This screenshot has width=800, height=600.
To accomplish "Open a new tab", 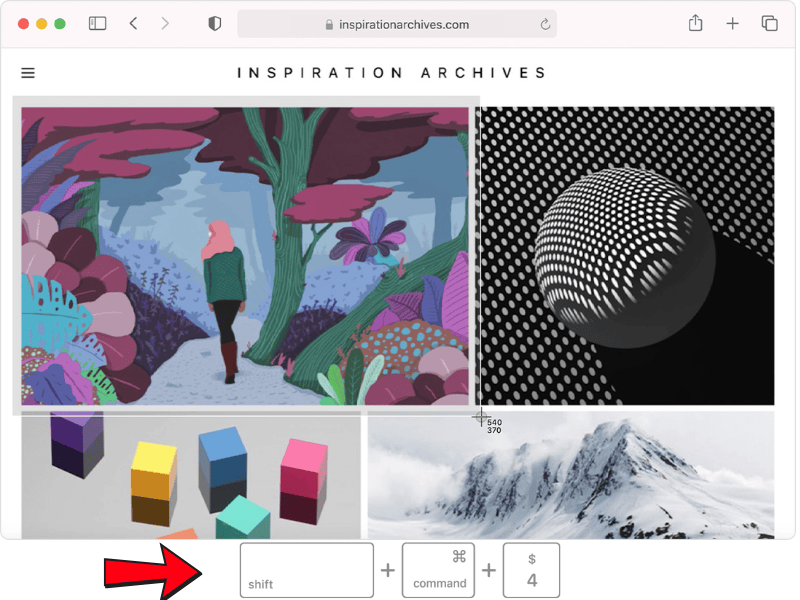I will (732, 23).
